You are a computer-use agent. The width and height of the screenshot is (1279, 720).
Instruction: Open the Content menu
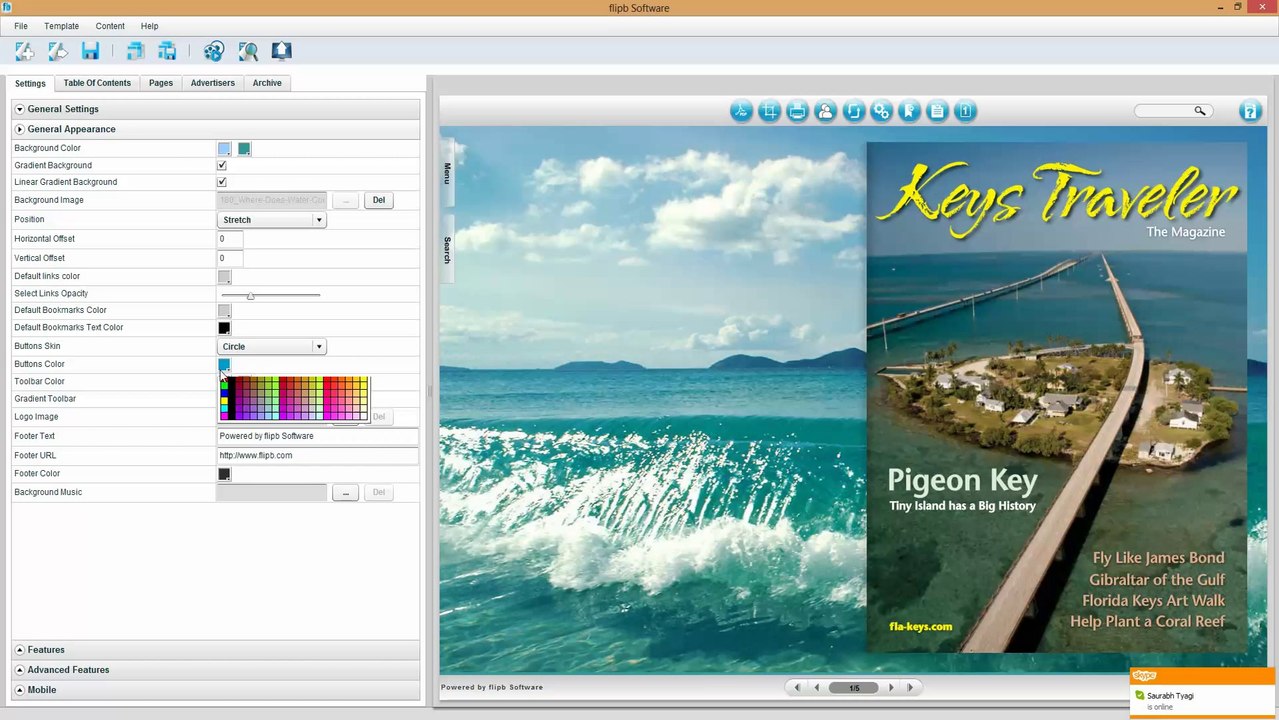point(110,26)
